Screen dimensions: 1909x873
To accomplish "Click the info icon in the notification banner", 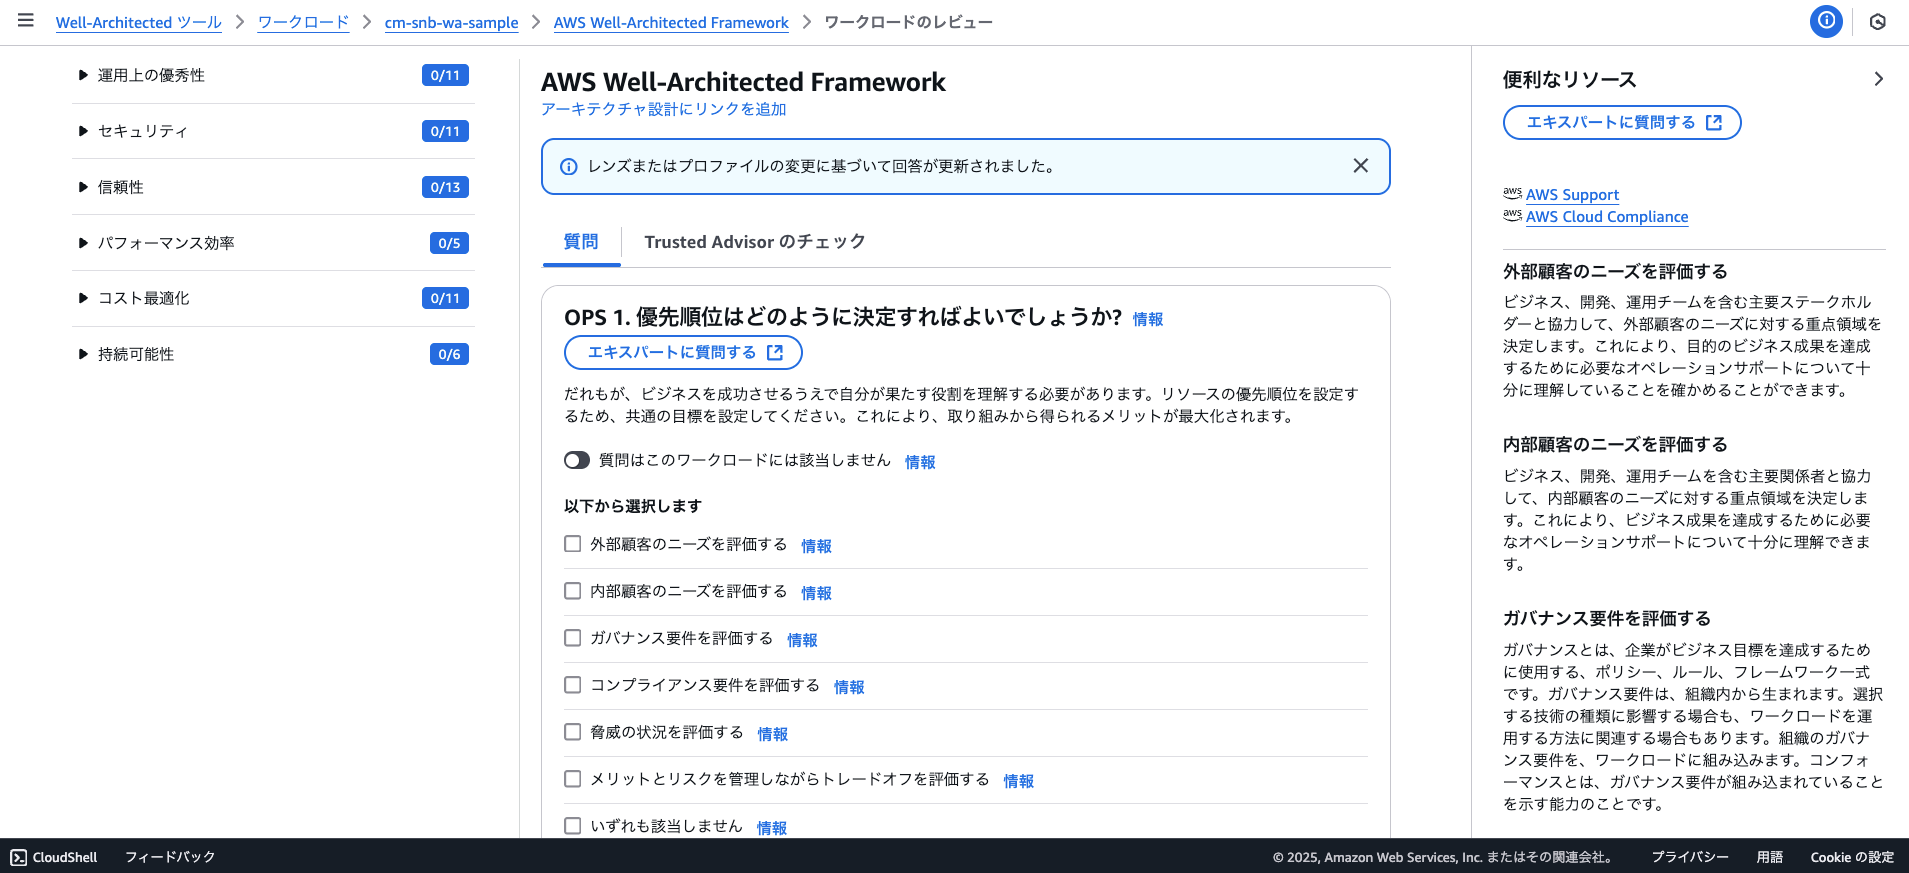I will (568, 167).
